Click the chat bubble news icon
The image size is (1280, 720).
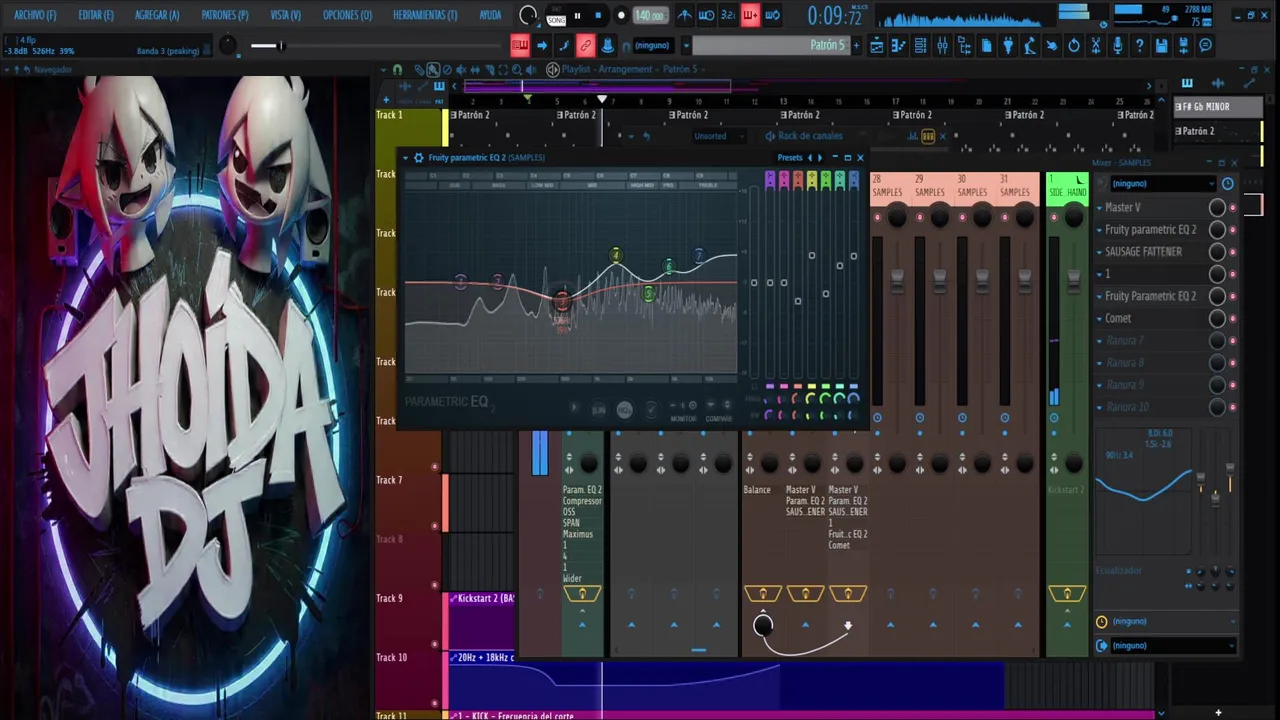1205,45
